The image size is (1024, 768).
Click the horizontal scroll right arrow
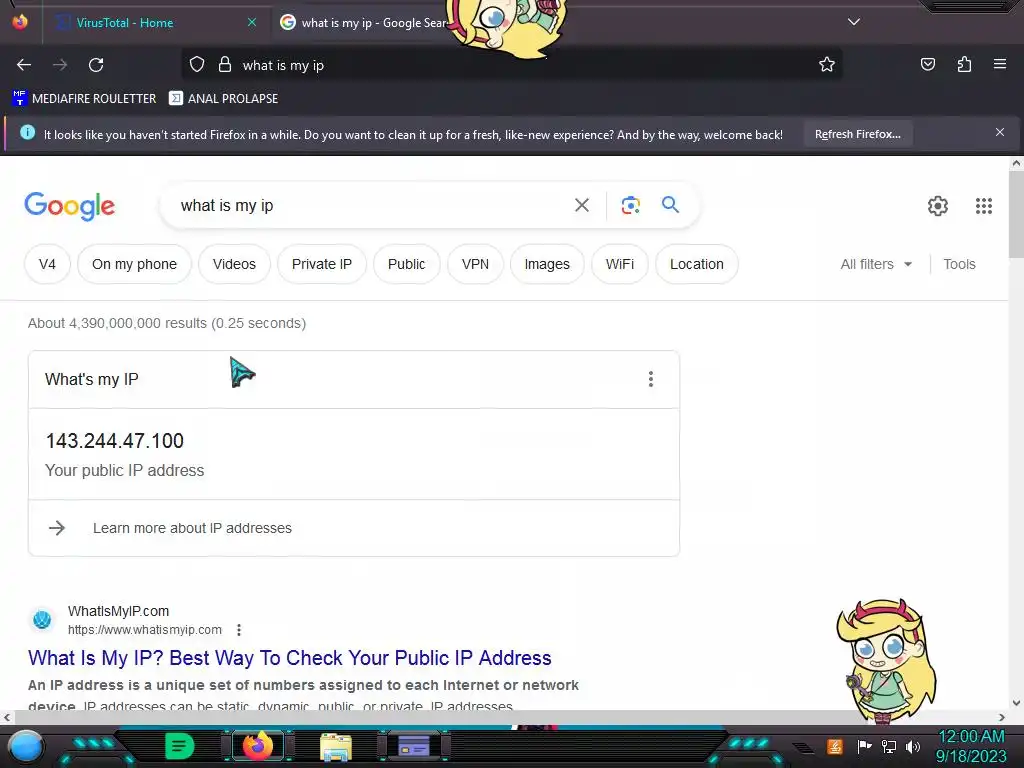tap(1002, 717)
